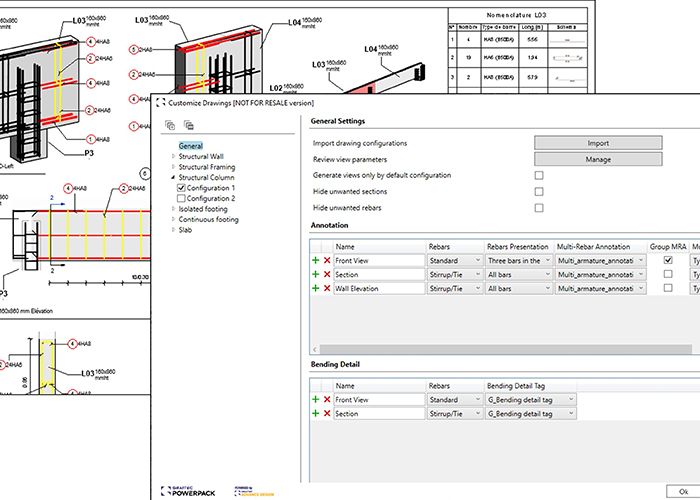Click the Name column header in Annotation table

coord(379,246)
